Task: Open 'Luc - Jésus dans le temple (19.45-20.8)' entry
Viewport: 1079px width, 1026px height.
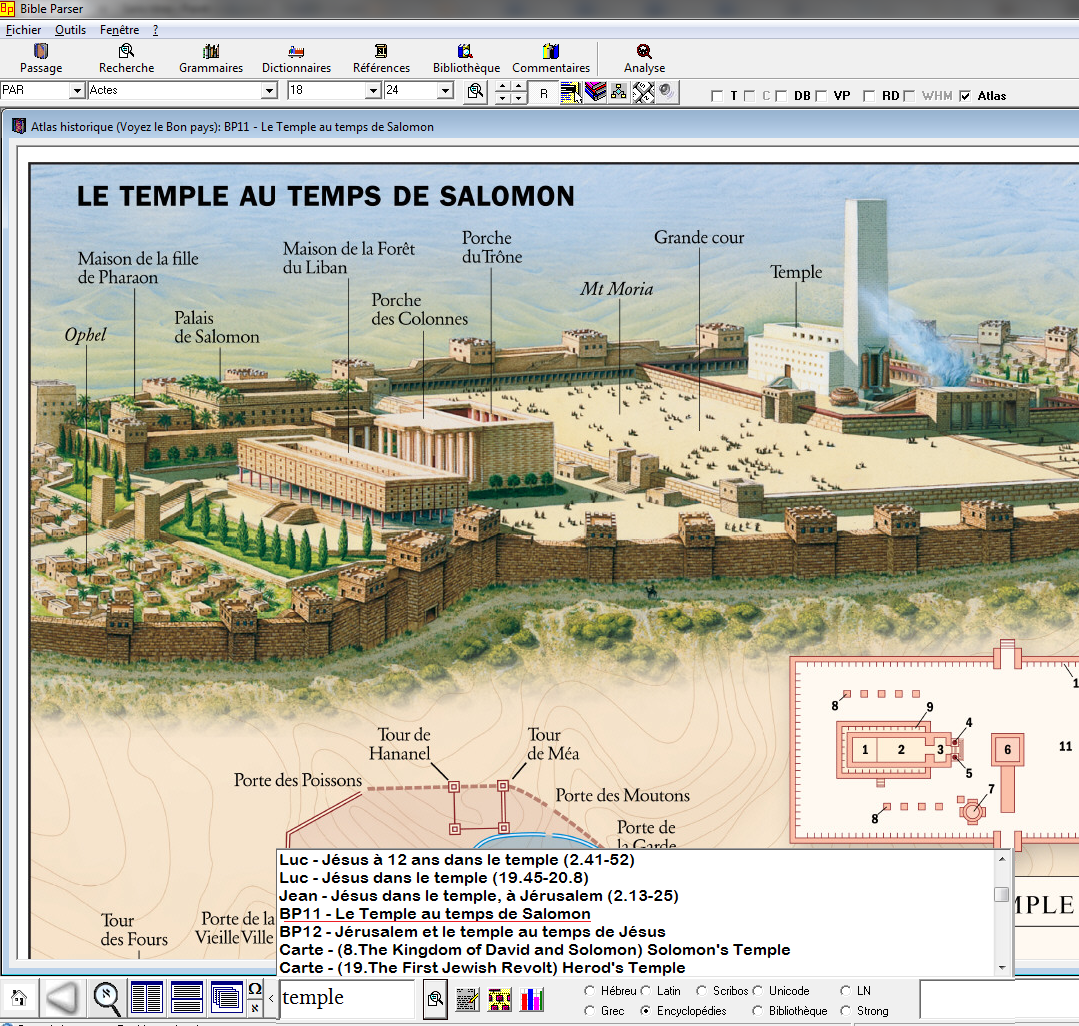Action: [434, 877]
